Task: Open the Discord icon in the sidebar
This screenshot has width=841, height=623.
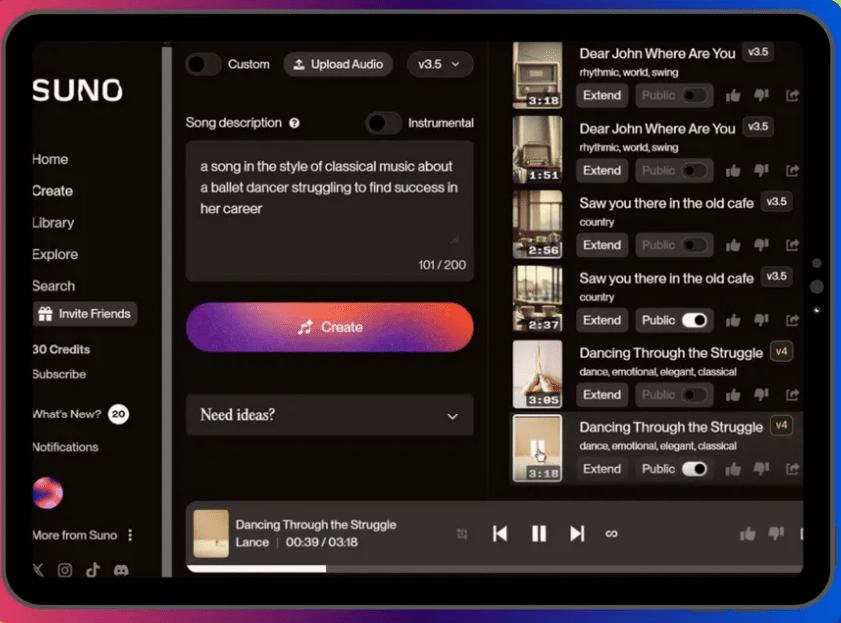Action: pyautogui.click(x=121, y=570)
